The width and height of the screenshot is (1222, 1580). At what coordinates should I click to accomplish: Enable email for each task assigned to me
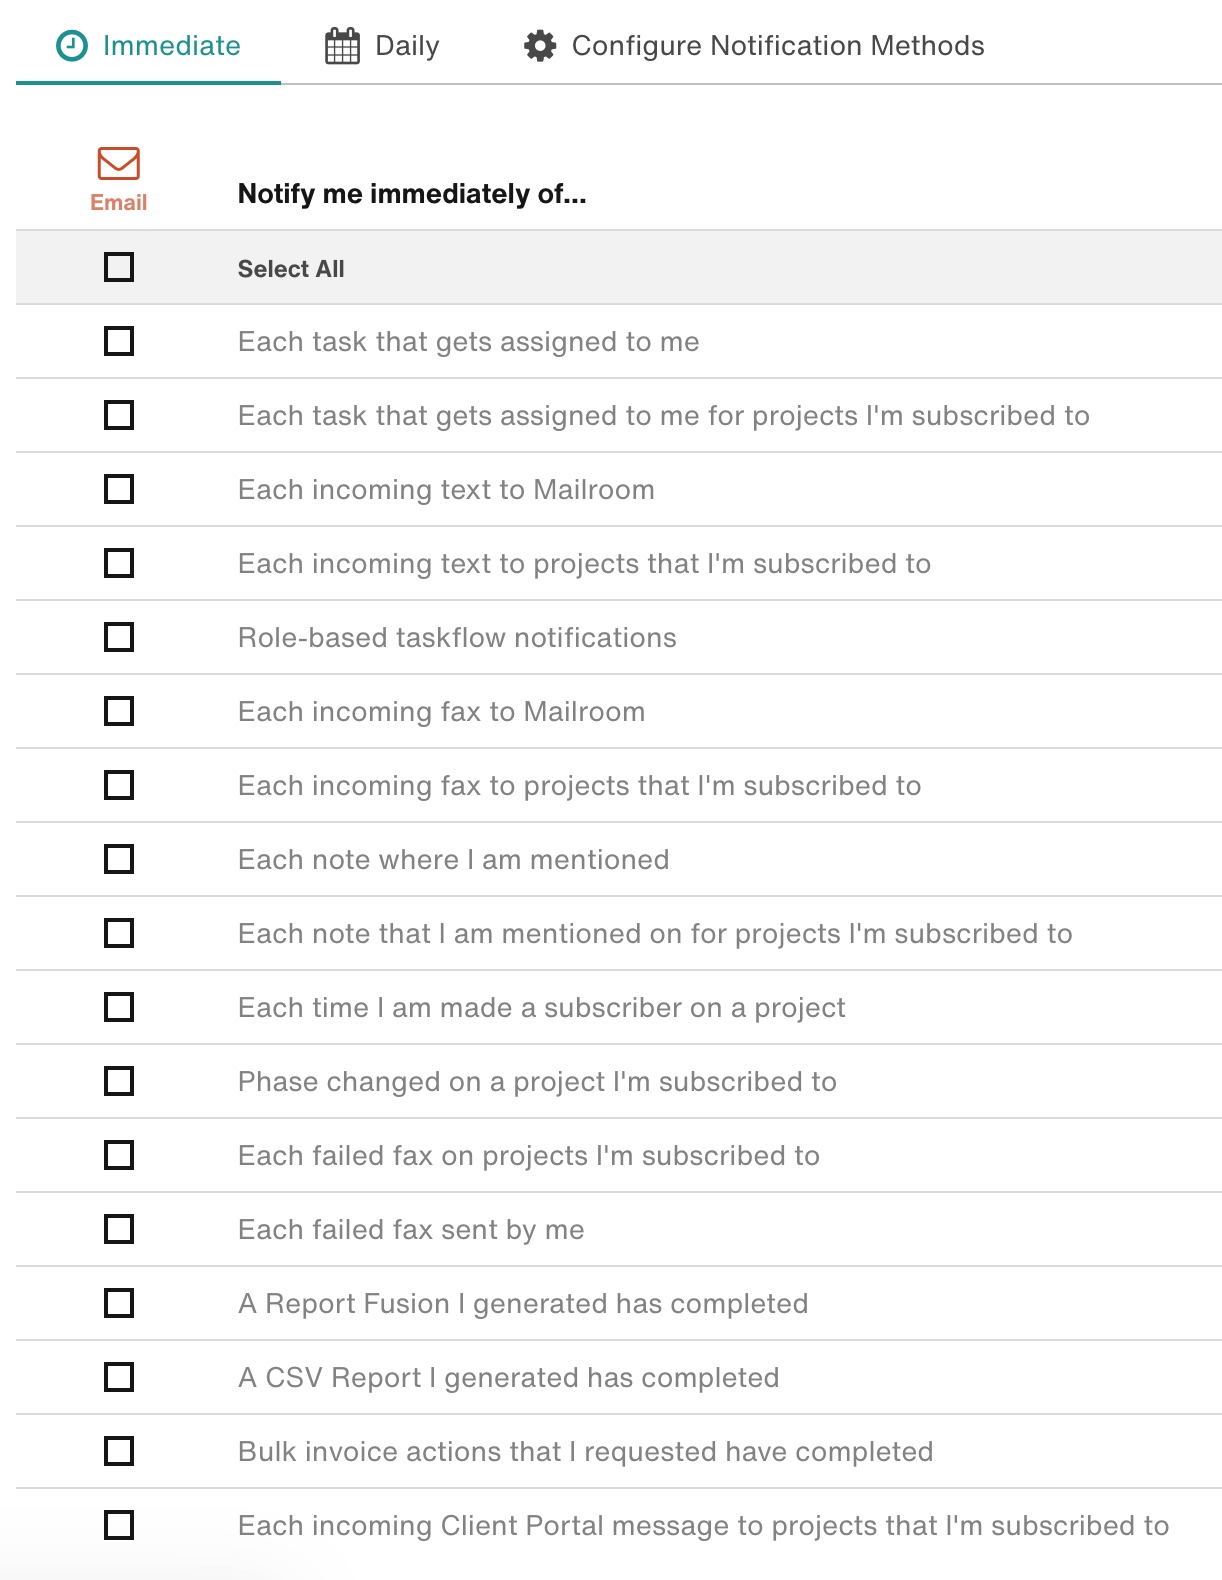(x=119, y=341)
